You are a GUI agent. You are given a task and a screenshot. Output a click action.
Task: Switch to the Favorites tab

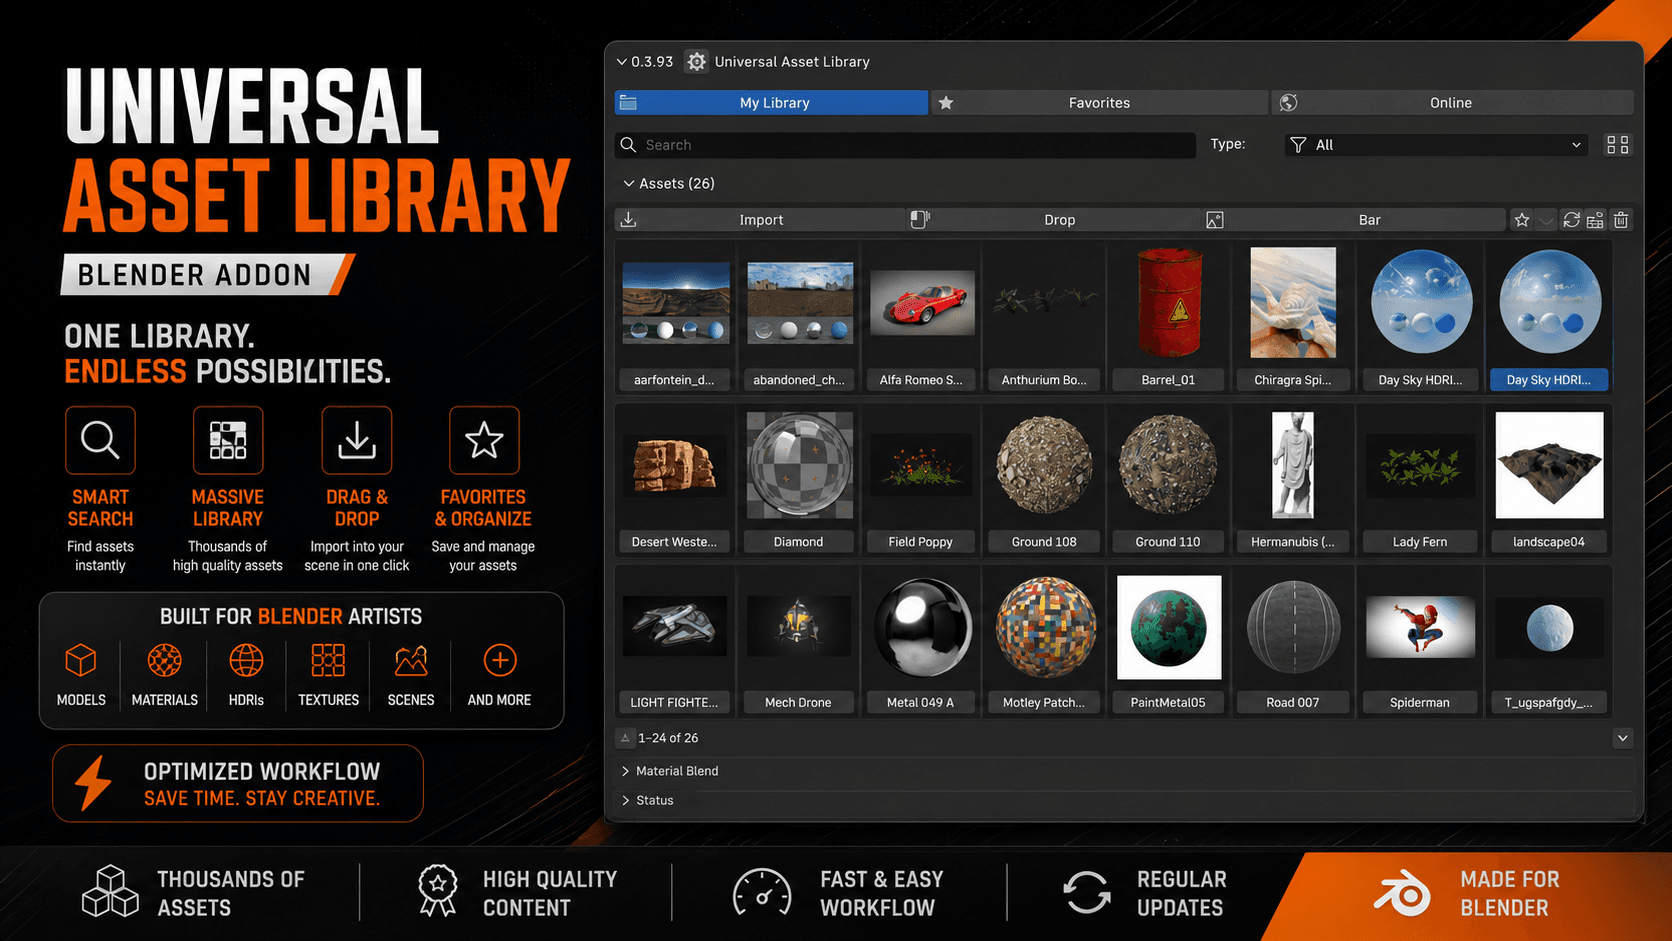[x=1099, y=103]
